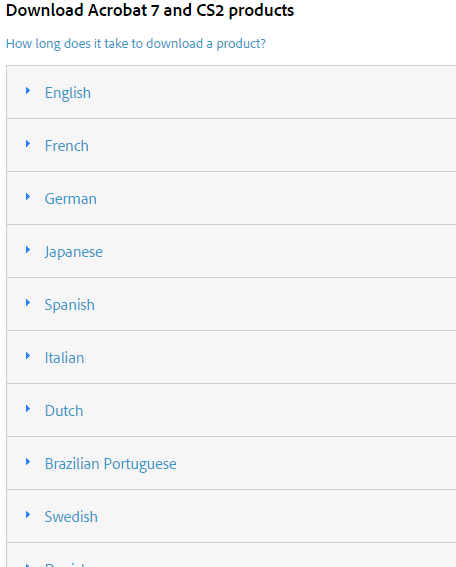Expand the Italian section arrow

pos(28,356)
